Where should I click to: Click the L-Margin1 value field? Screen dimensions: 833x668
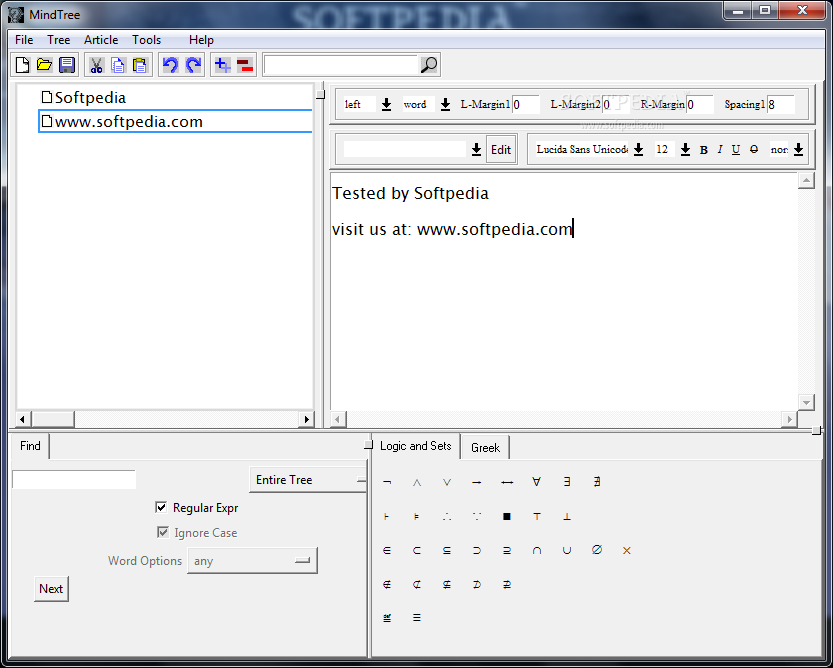525,105
